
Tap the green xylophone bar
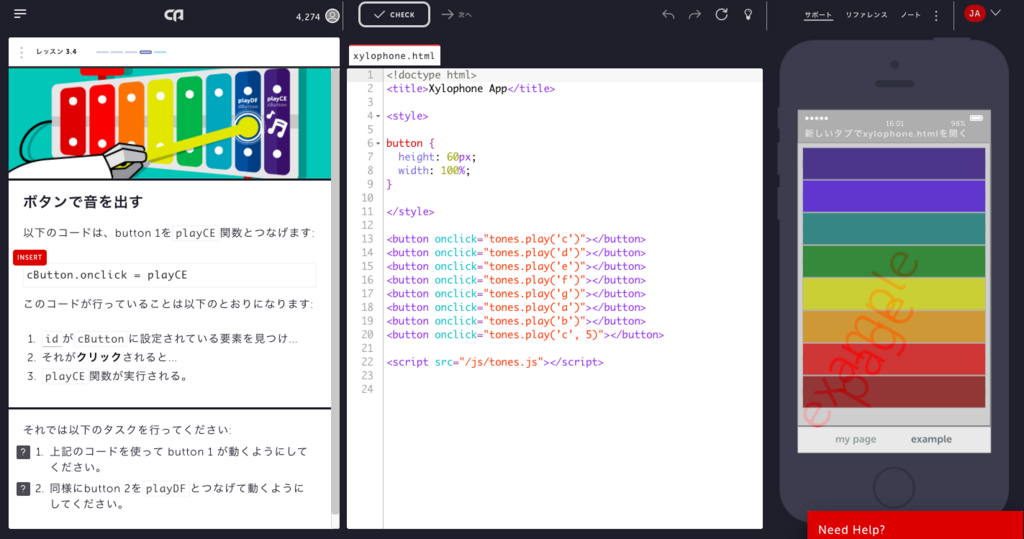[893, 261]
